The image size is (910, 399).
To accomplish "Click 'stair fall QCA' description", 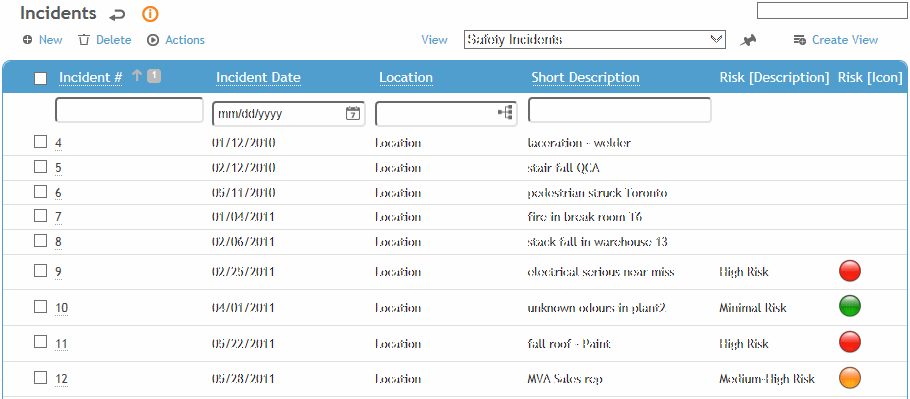I will [x=563, y=168].
